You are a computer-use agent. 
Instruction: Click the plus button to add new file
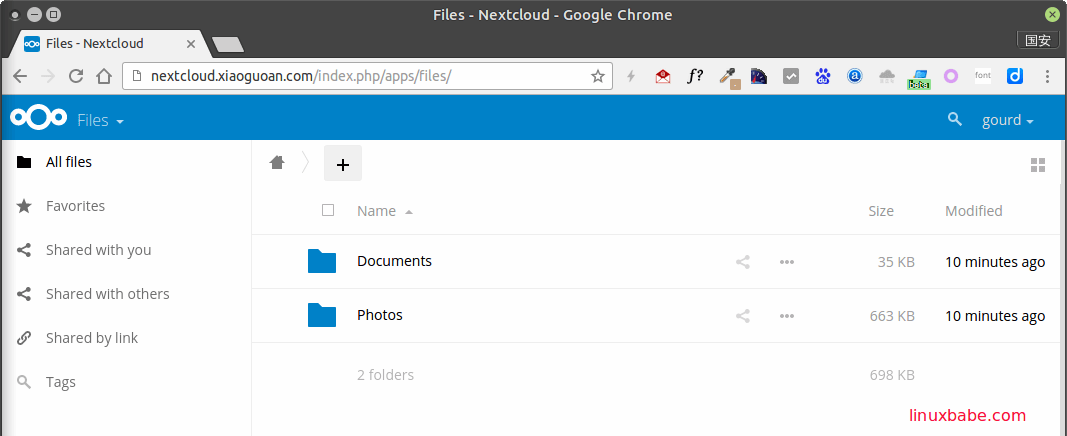[342, 164]
